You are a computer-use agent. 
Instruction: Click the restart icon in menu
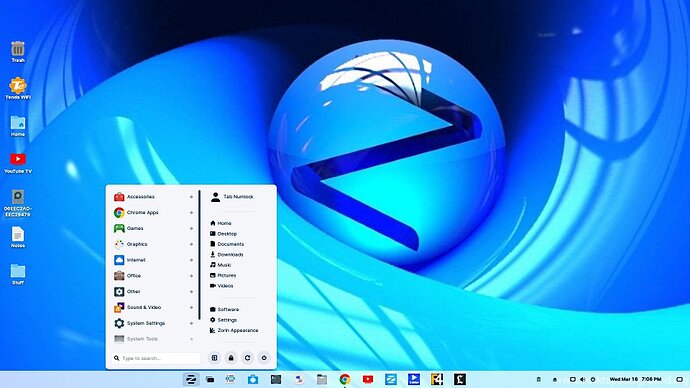tap(247, 358)
